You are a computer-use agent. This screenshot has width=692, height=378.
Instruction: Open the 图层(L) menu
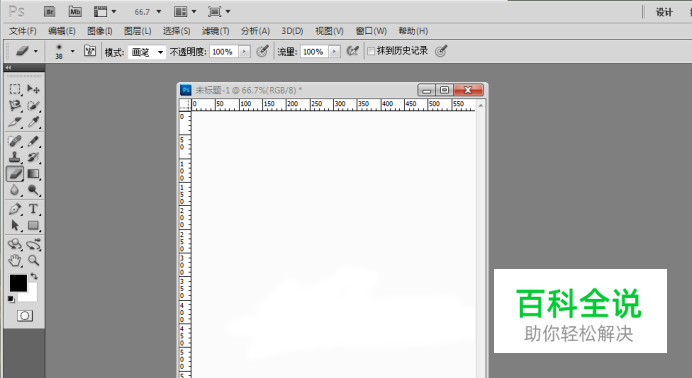point(137,31)
